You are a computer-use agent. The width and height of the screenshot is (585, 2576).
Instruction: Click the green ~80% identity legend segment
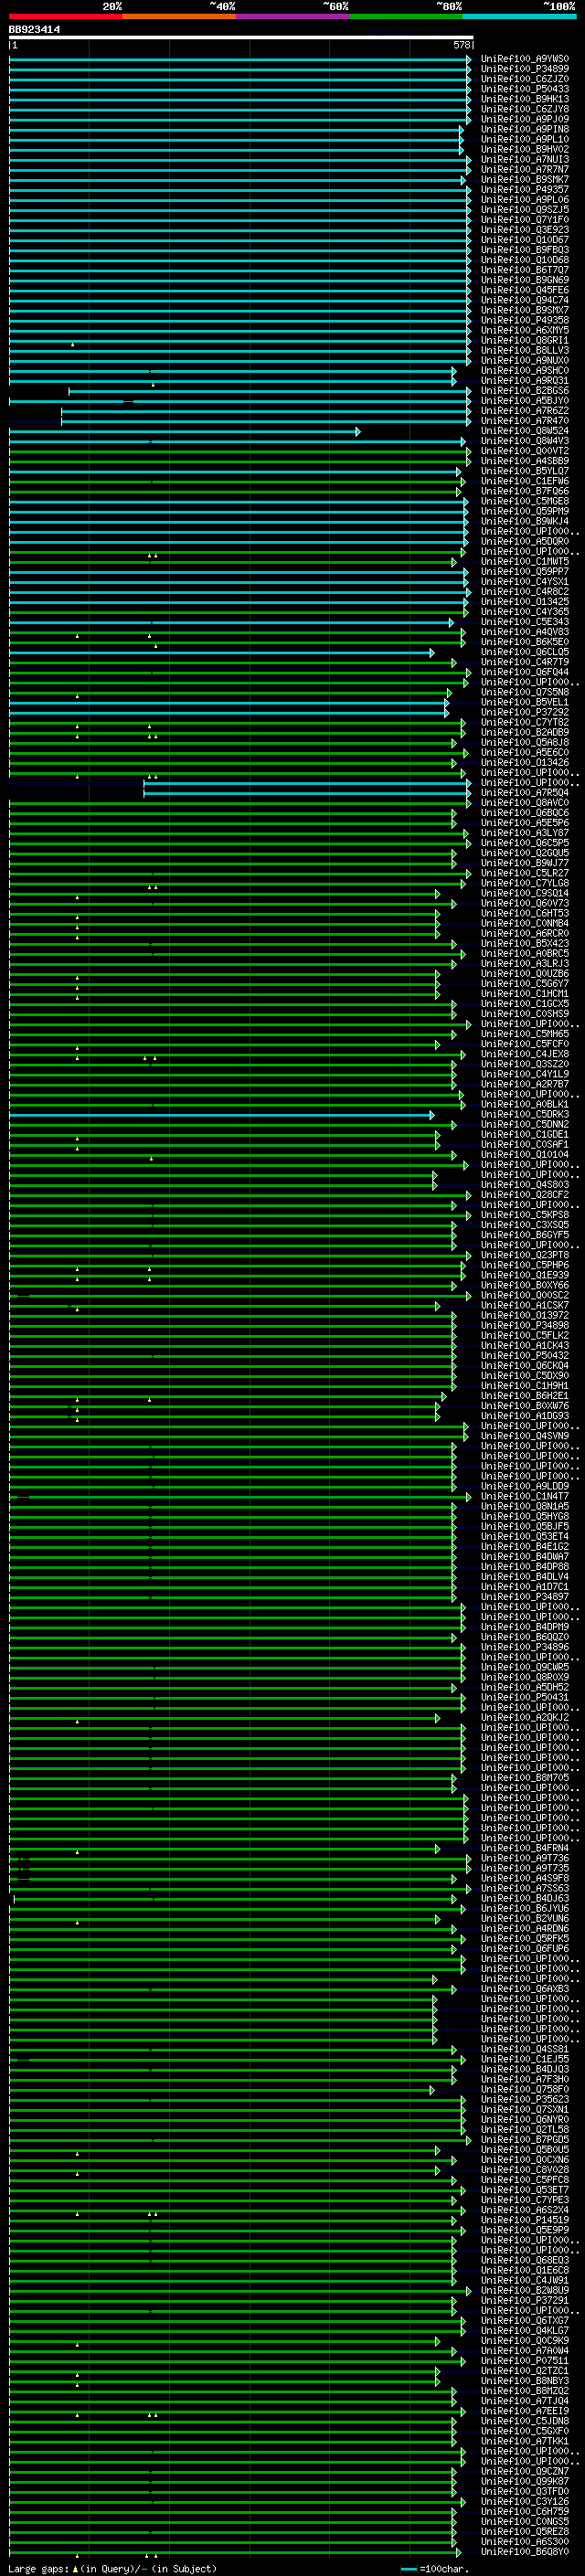click(x=406, y=16)
